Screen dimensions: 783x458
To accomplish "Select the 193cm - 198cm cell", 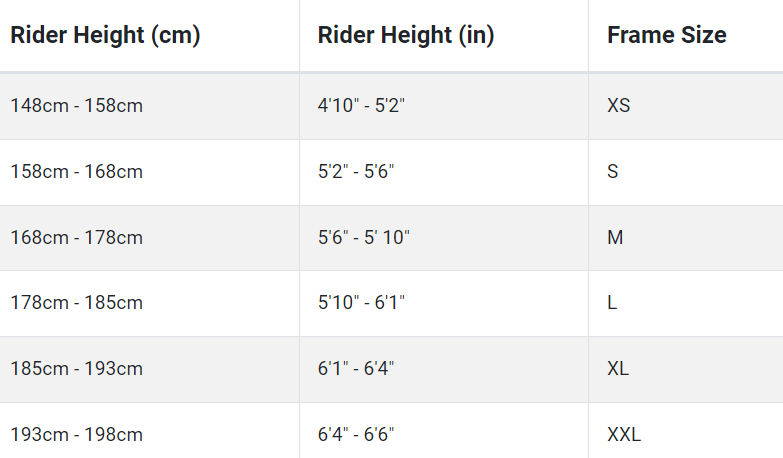I will [149, 431].
